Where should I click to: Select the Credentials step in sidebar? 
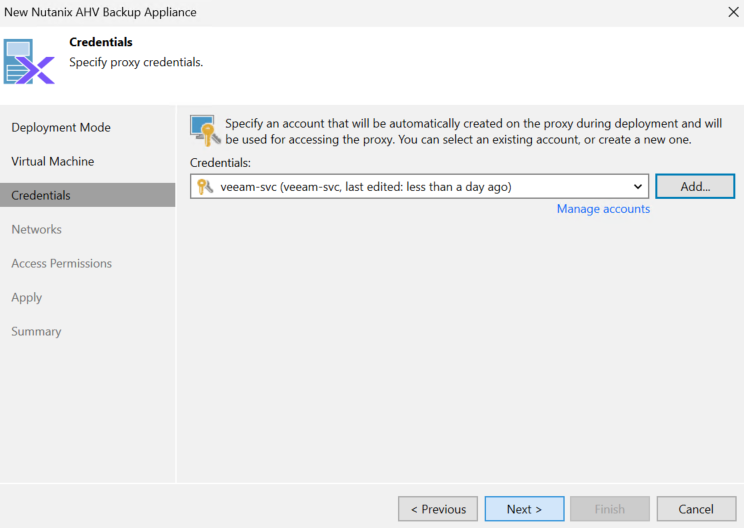coord(88,195)
